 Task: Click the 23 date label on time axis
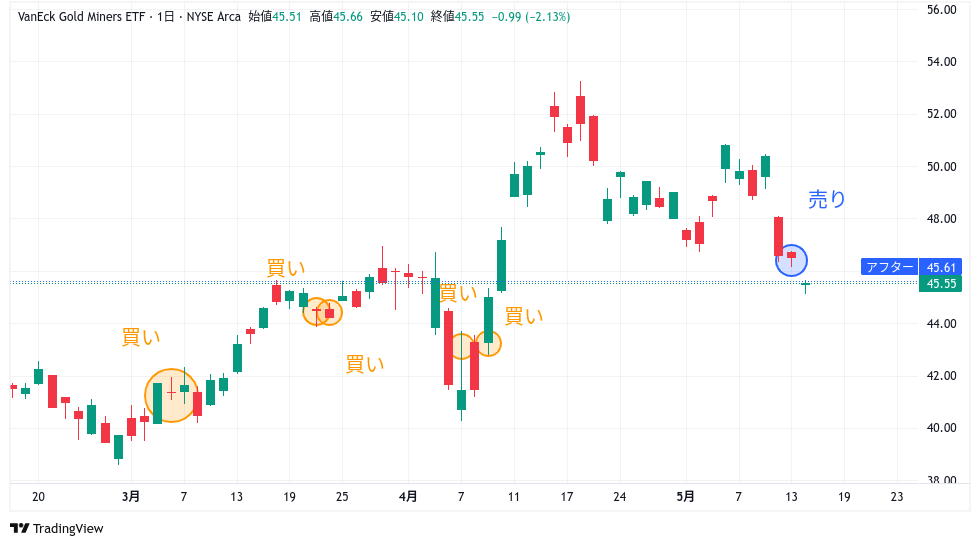897,497
